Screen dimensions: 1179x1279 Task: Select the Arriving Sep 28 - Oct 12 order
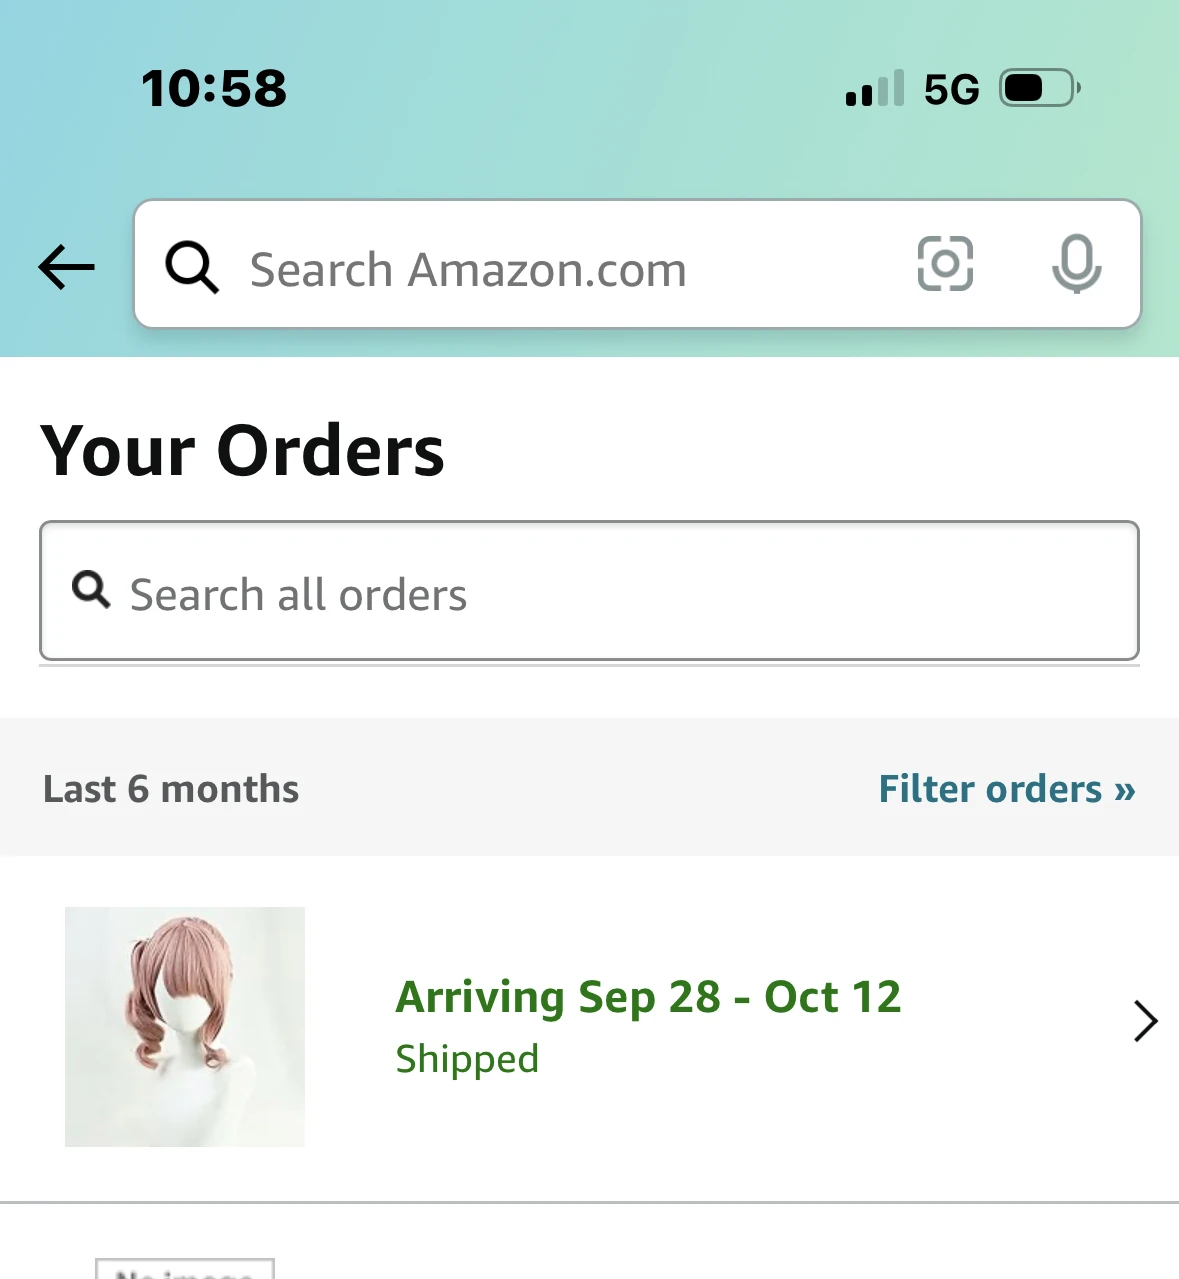pyautogui.click(x=648, y=997)
